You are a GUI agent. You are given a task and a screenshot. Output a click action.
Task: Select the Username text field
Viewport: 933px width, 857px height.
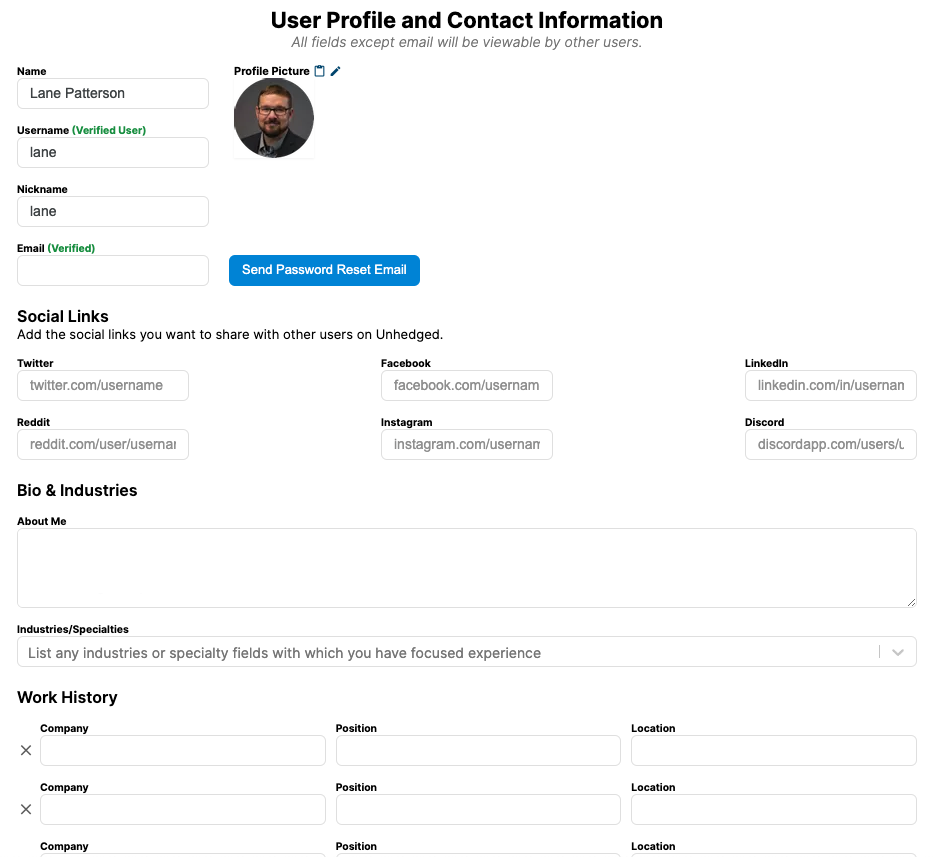(x=113, y=152)
